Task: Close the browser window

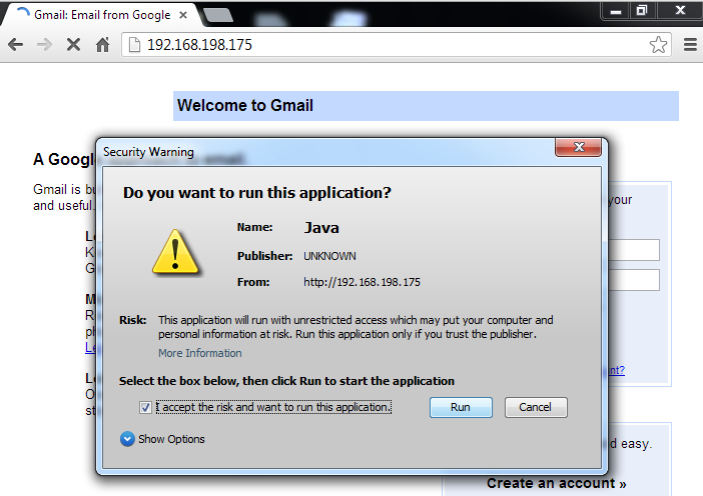Action: pos(680,11)
